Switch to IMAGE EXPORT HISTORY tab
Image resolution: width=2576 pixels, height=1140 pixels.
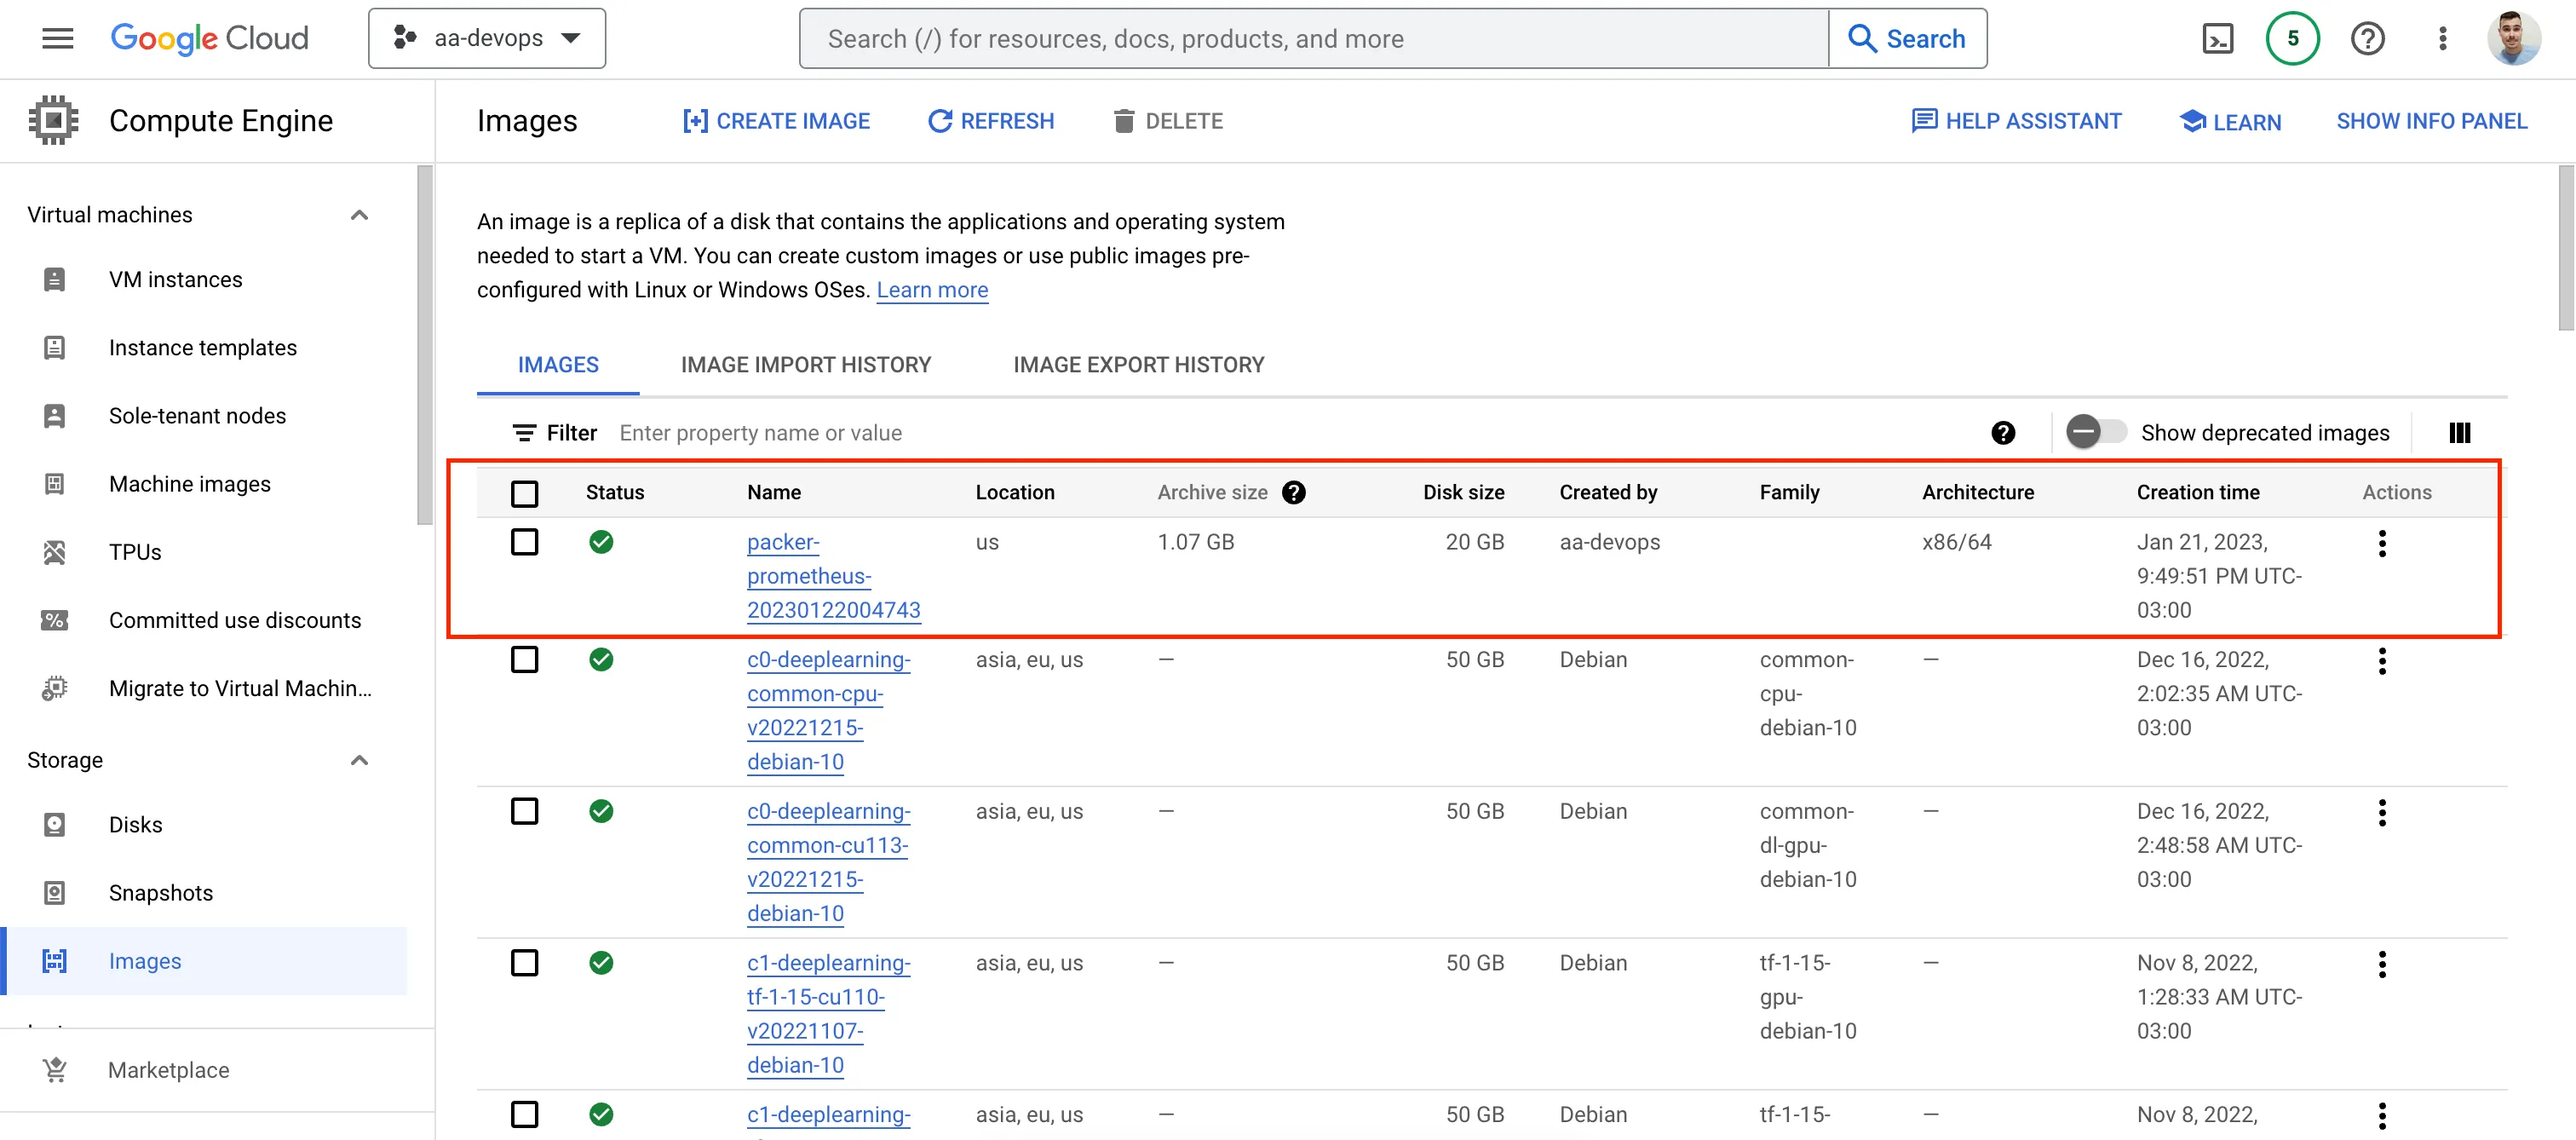tap(1138, 365)
